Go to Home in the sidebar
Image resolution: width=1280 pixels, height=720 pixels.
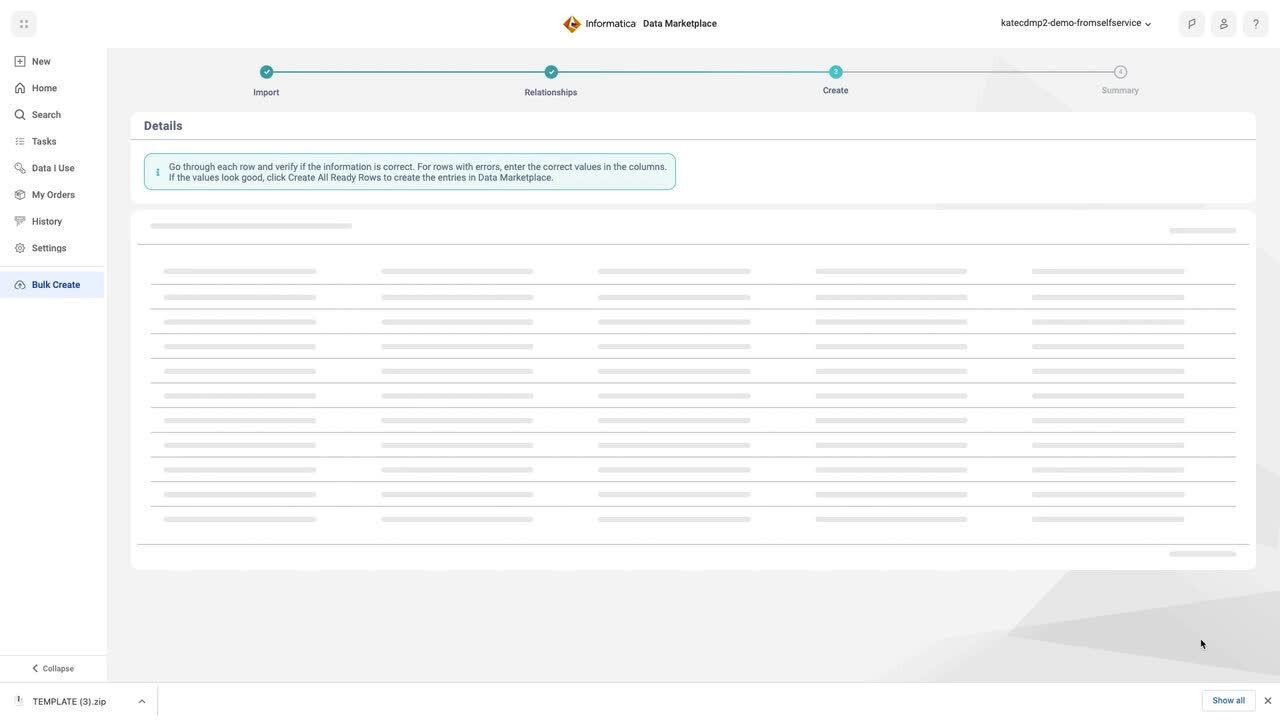click(44, 88)
